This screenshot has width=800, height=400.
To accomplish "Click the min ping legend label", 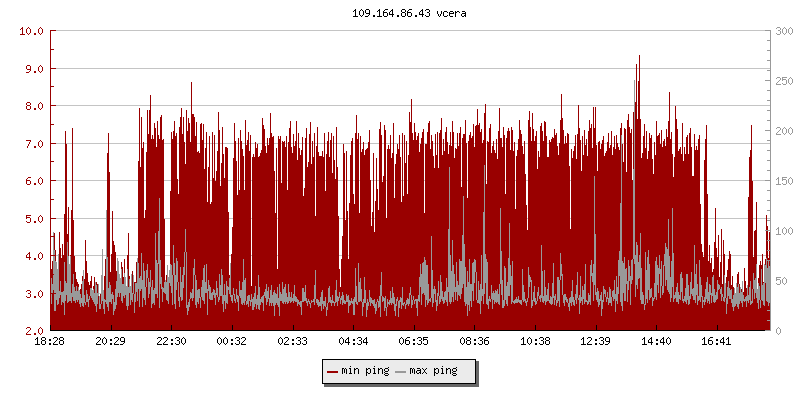I will coord(365,371).
